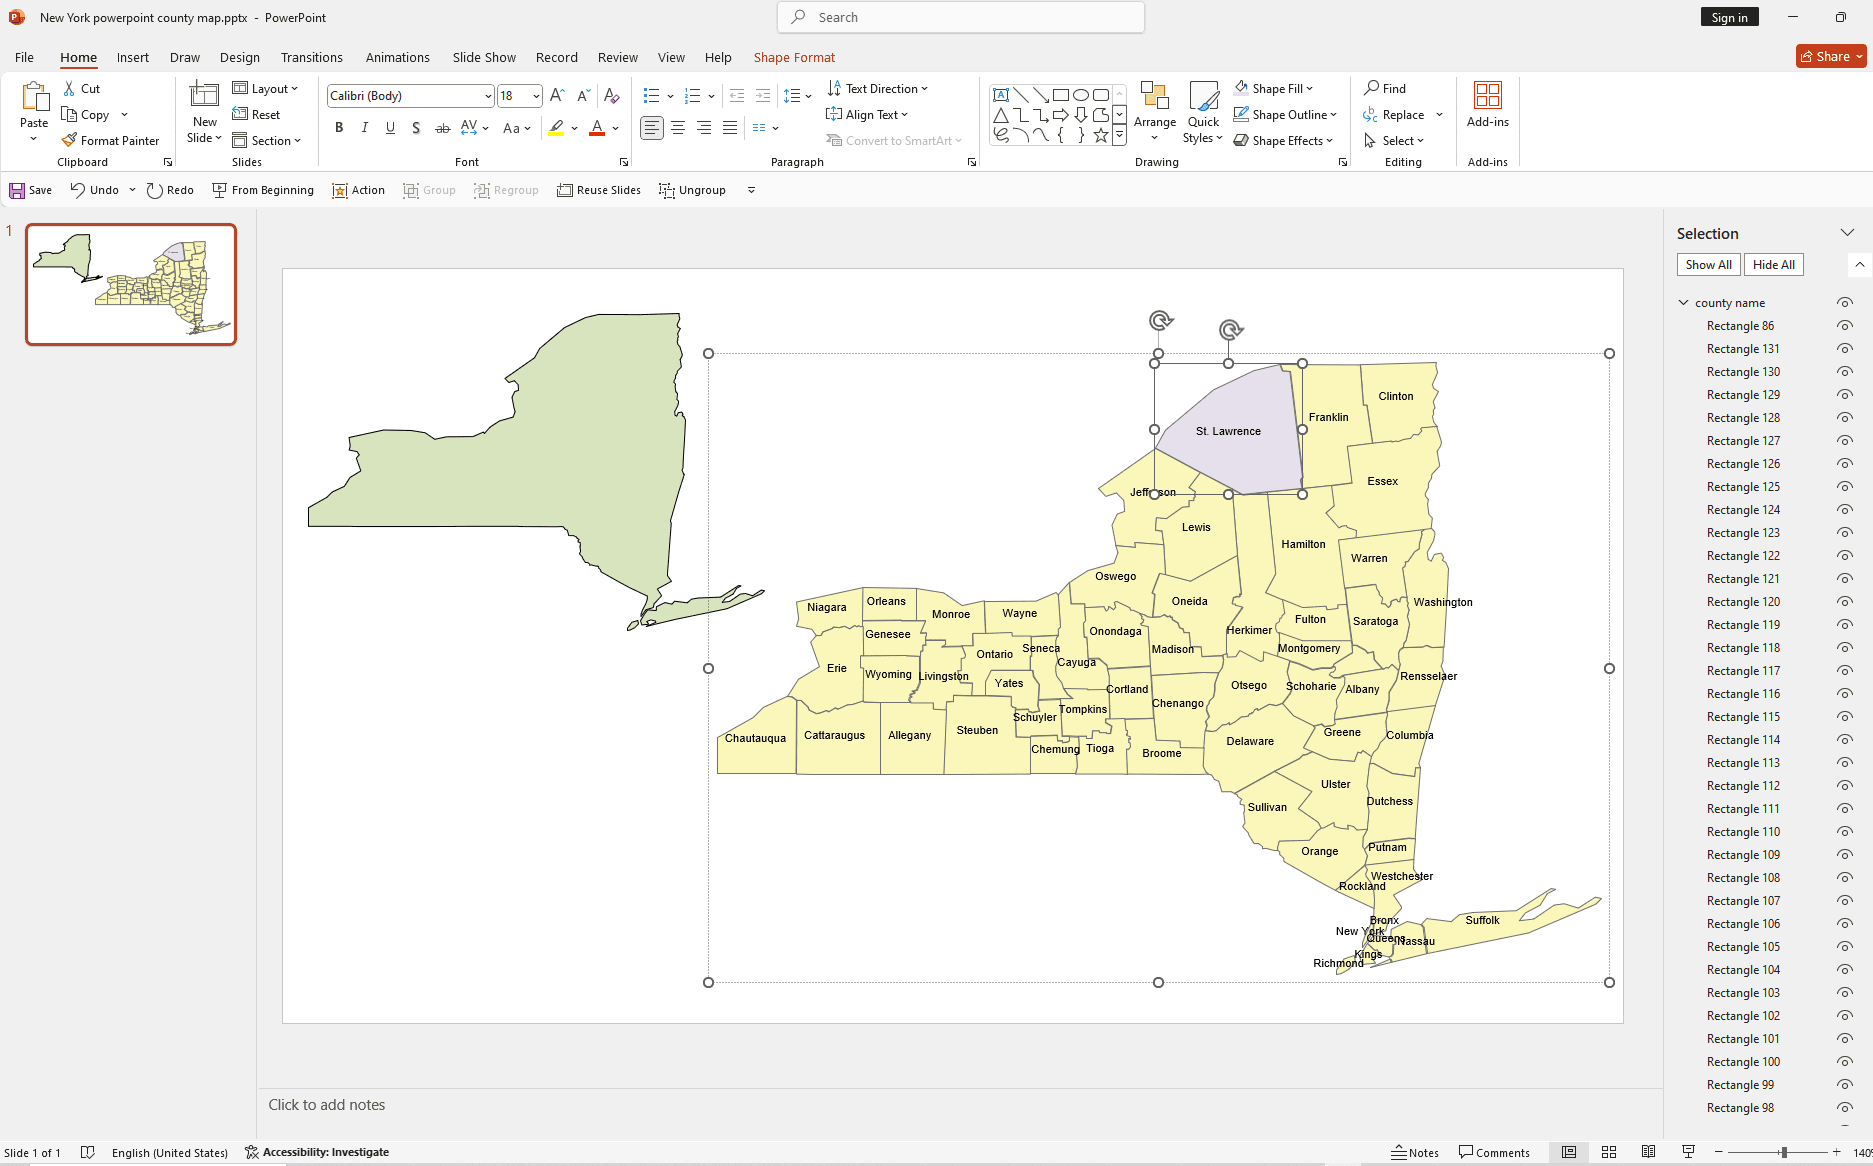Click Show All in Selection pane

1708,265
